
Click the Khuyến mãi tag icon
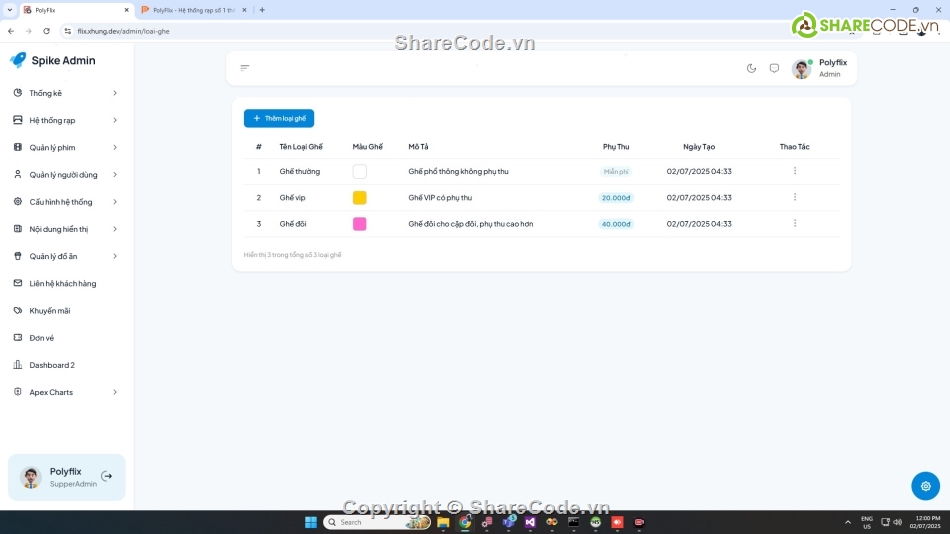[18, 310]
